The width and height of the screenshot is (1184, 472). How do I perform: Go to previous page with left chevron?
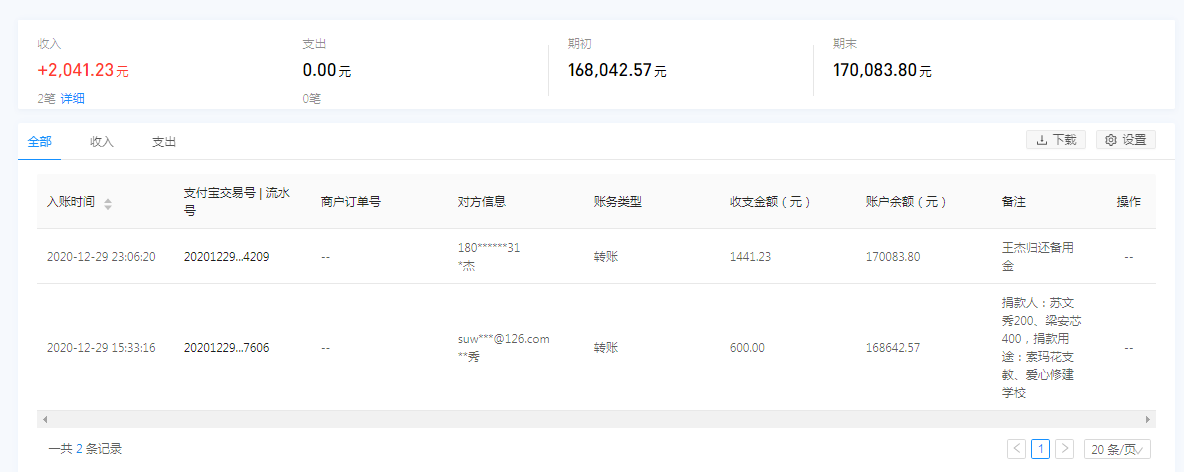click(x=1016, y=449)
